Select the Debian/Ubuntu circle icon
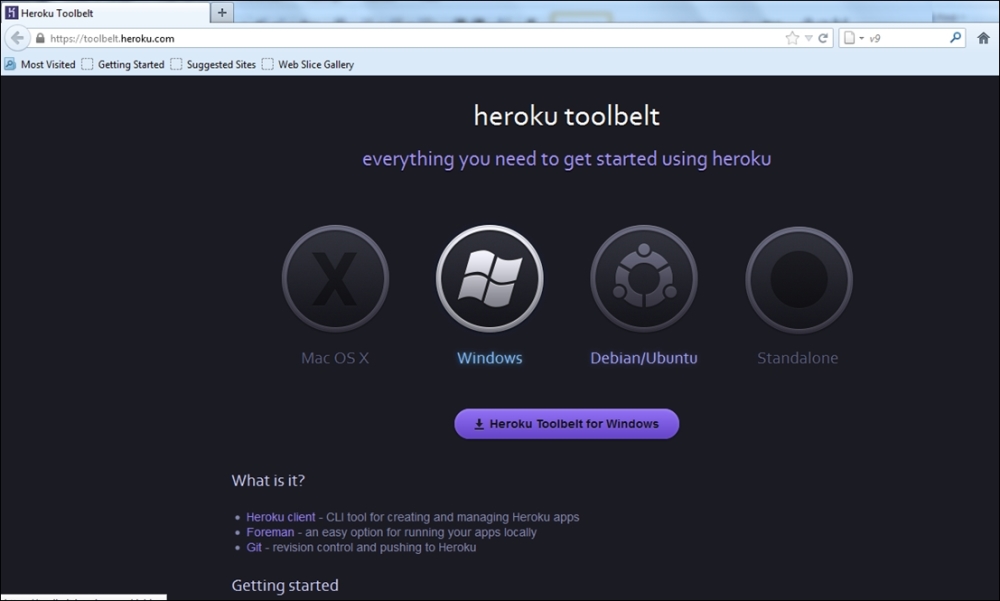The height and width of the screenshot is (601, 1000). pyautogui.click(x=644, y=279)
